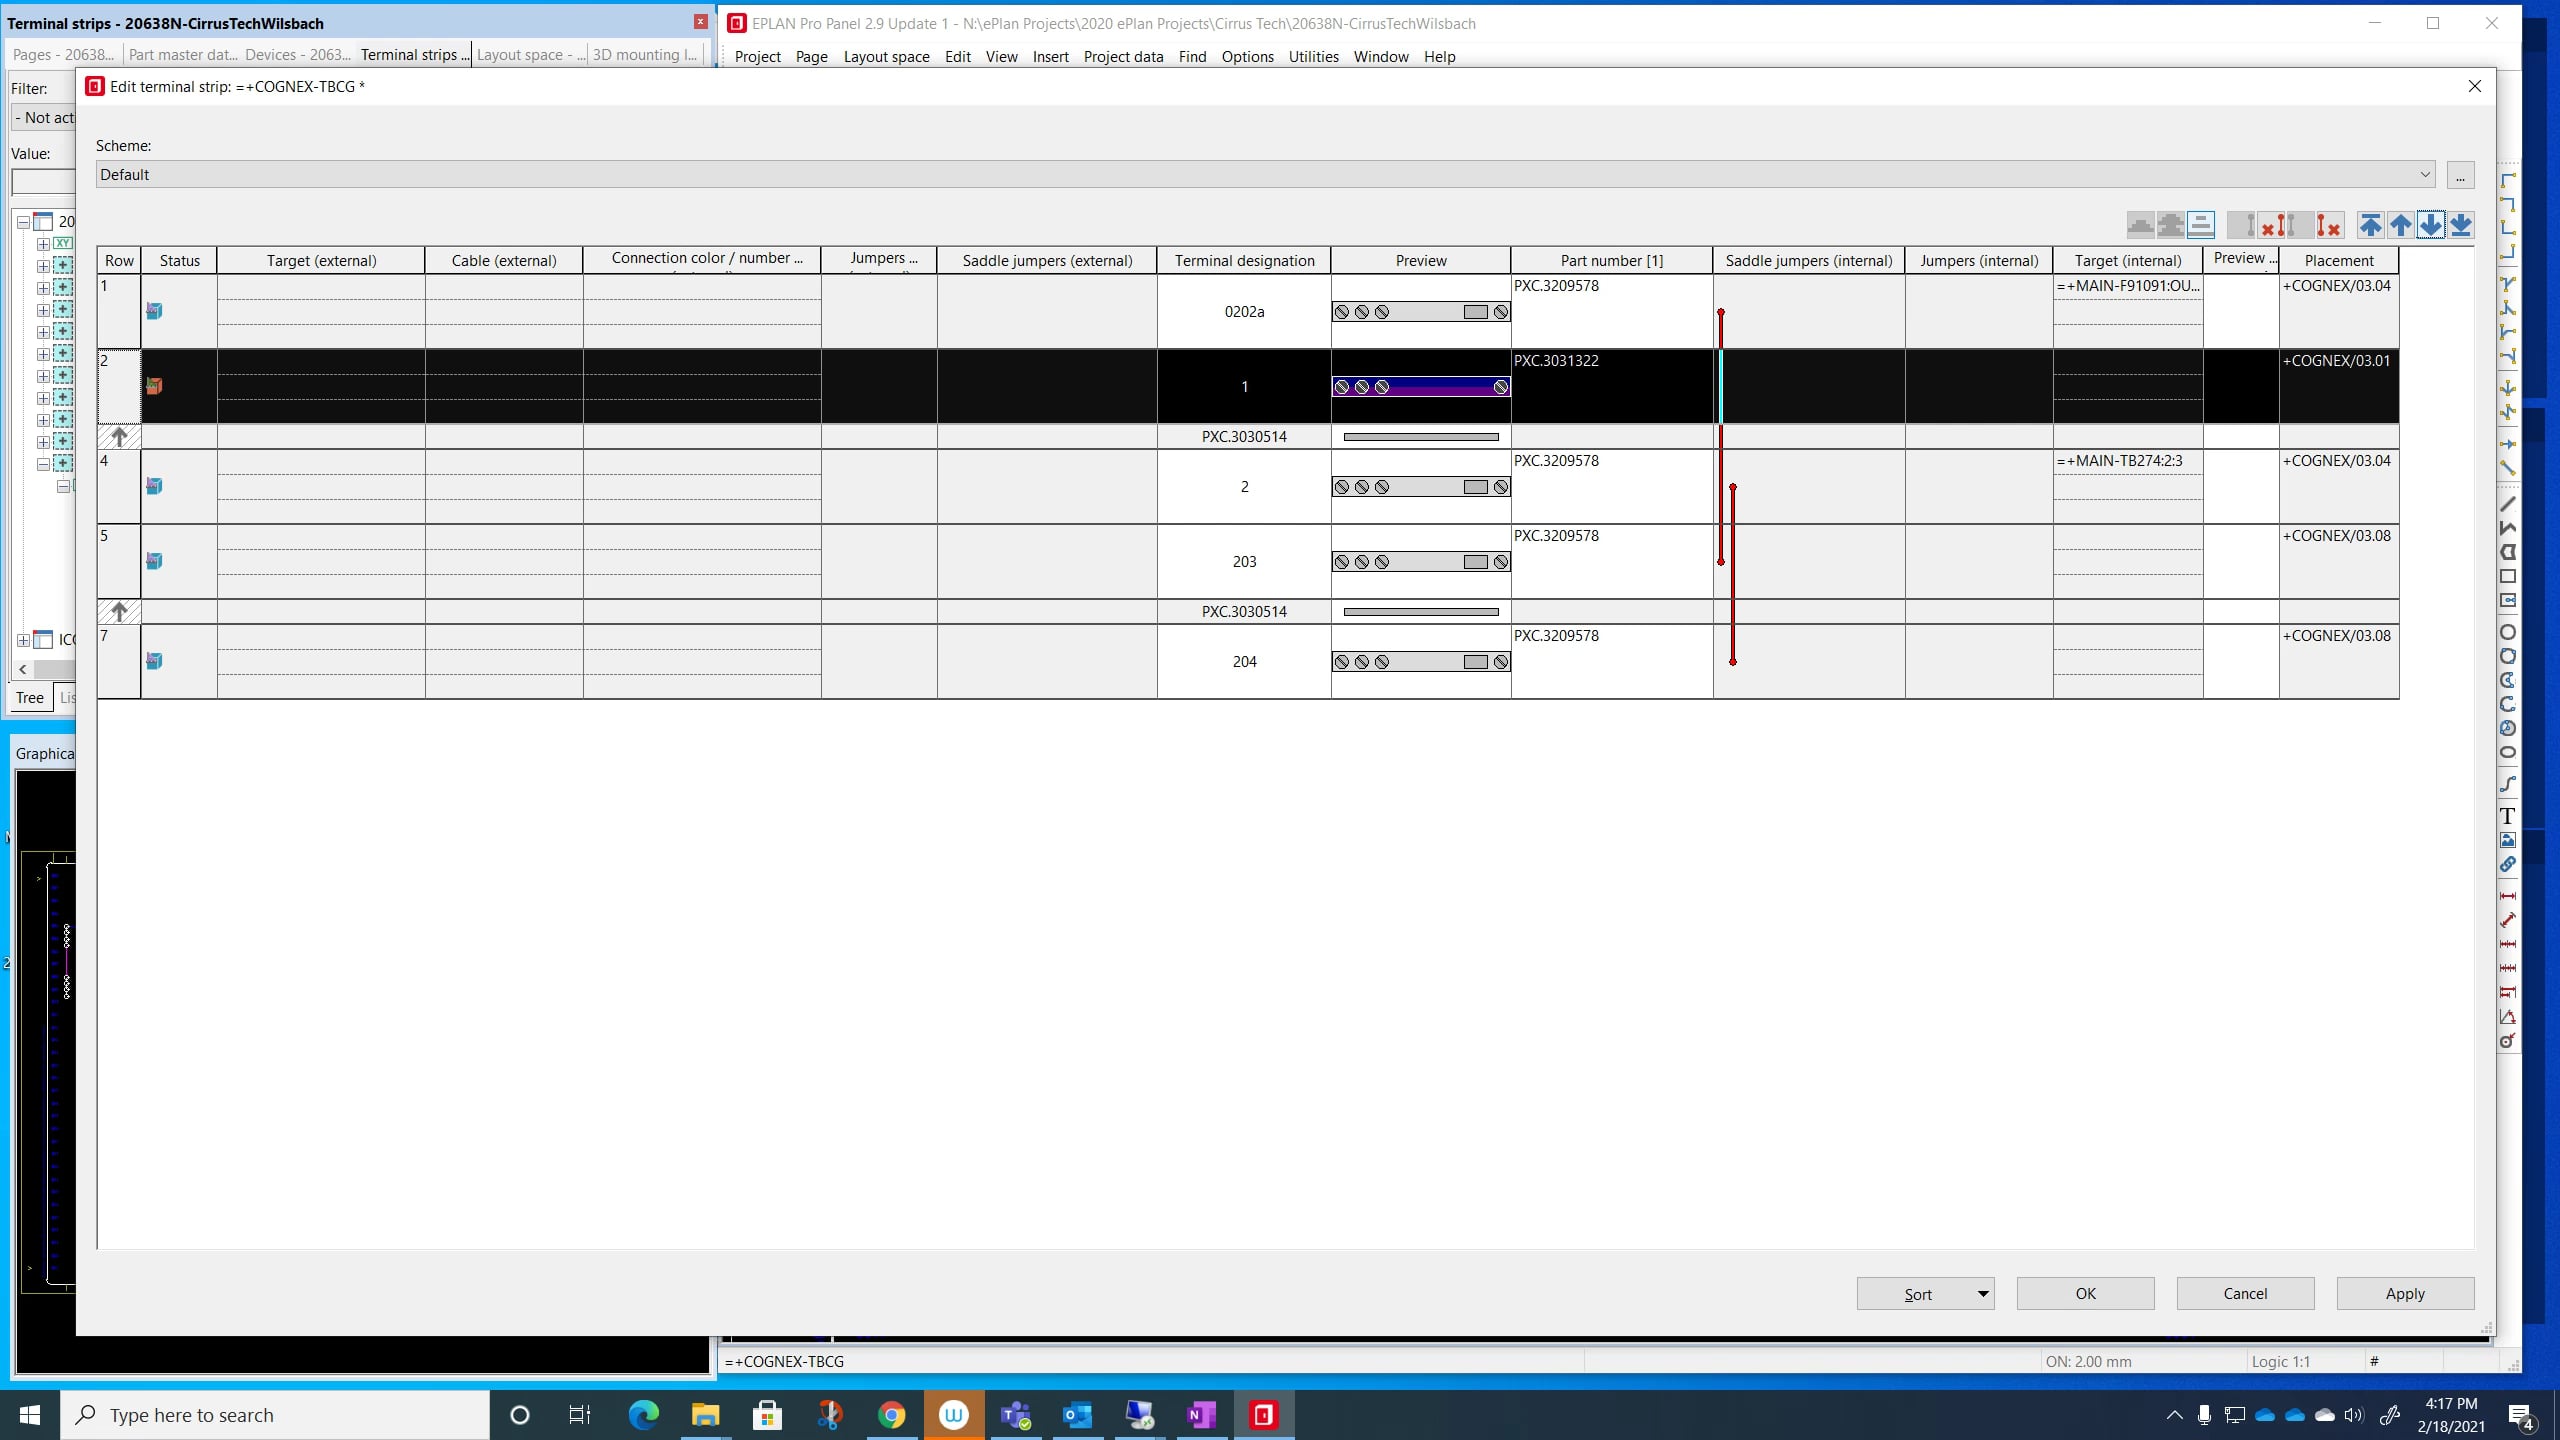Click the ... button beside the Scheme field

point(2461,174)
